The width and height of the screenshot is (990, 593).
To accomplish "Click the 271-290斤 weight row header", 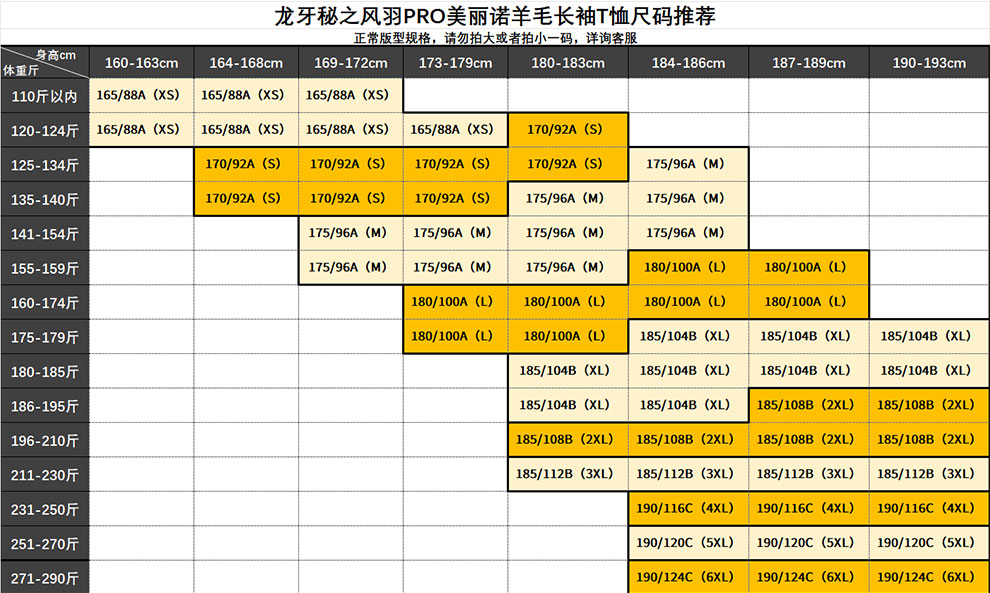I will click(x=45, y=577).
